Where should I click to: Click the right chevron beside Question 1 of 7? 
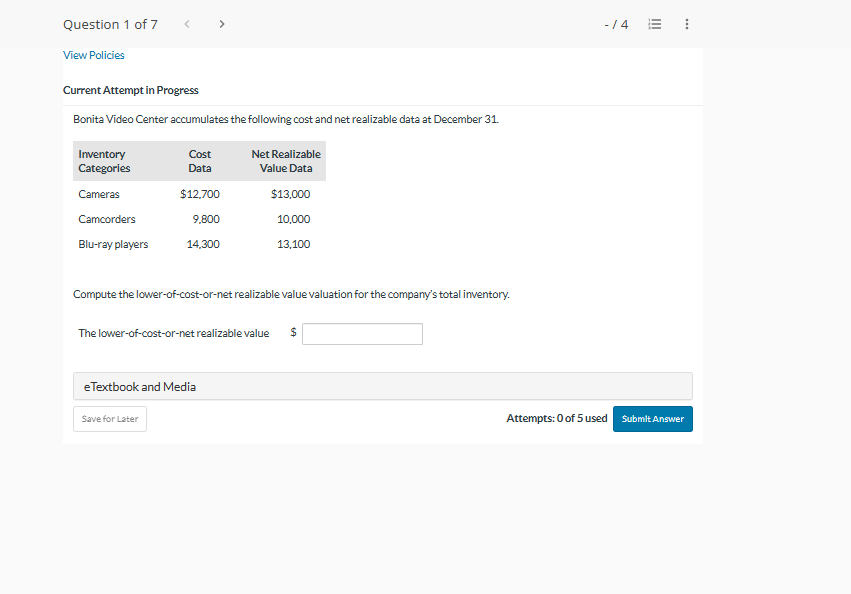pos(221,23)
